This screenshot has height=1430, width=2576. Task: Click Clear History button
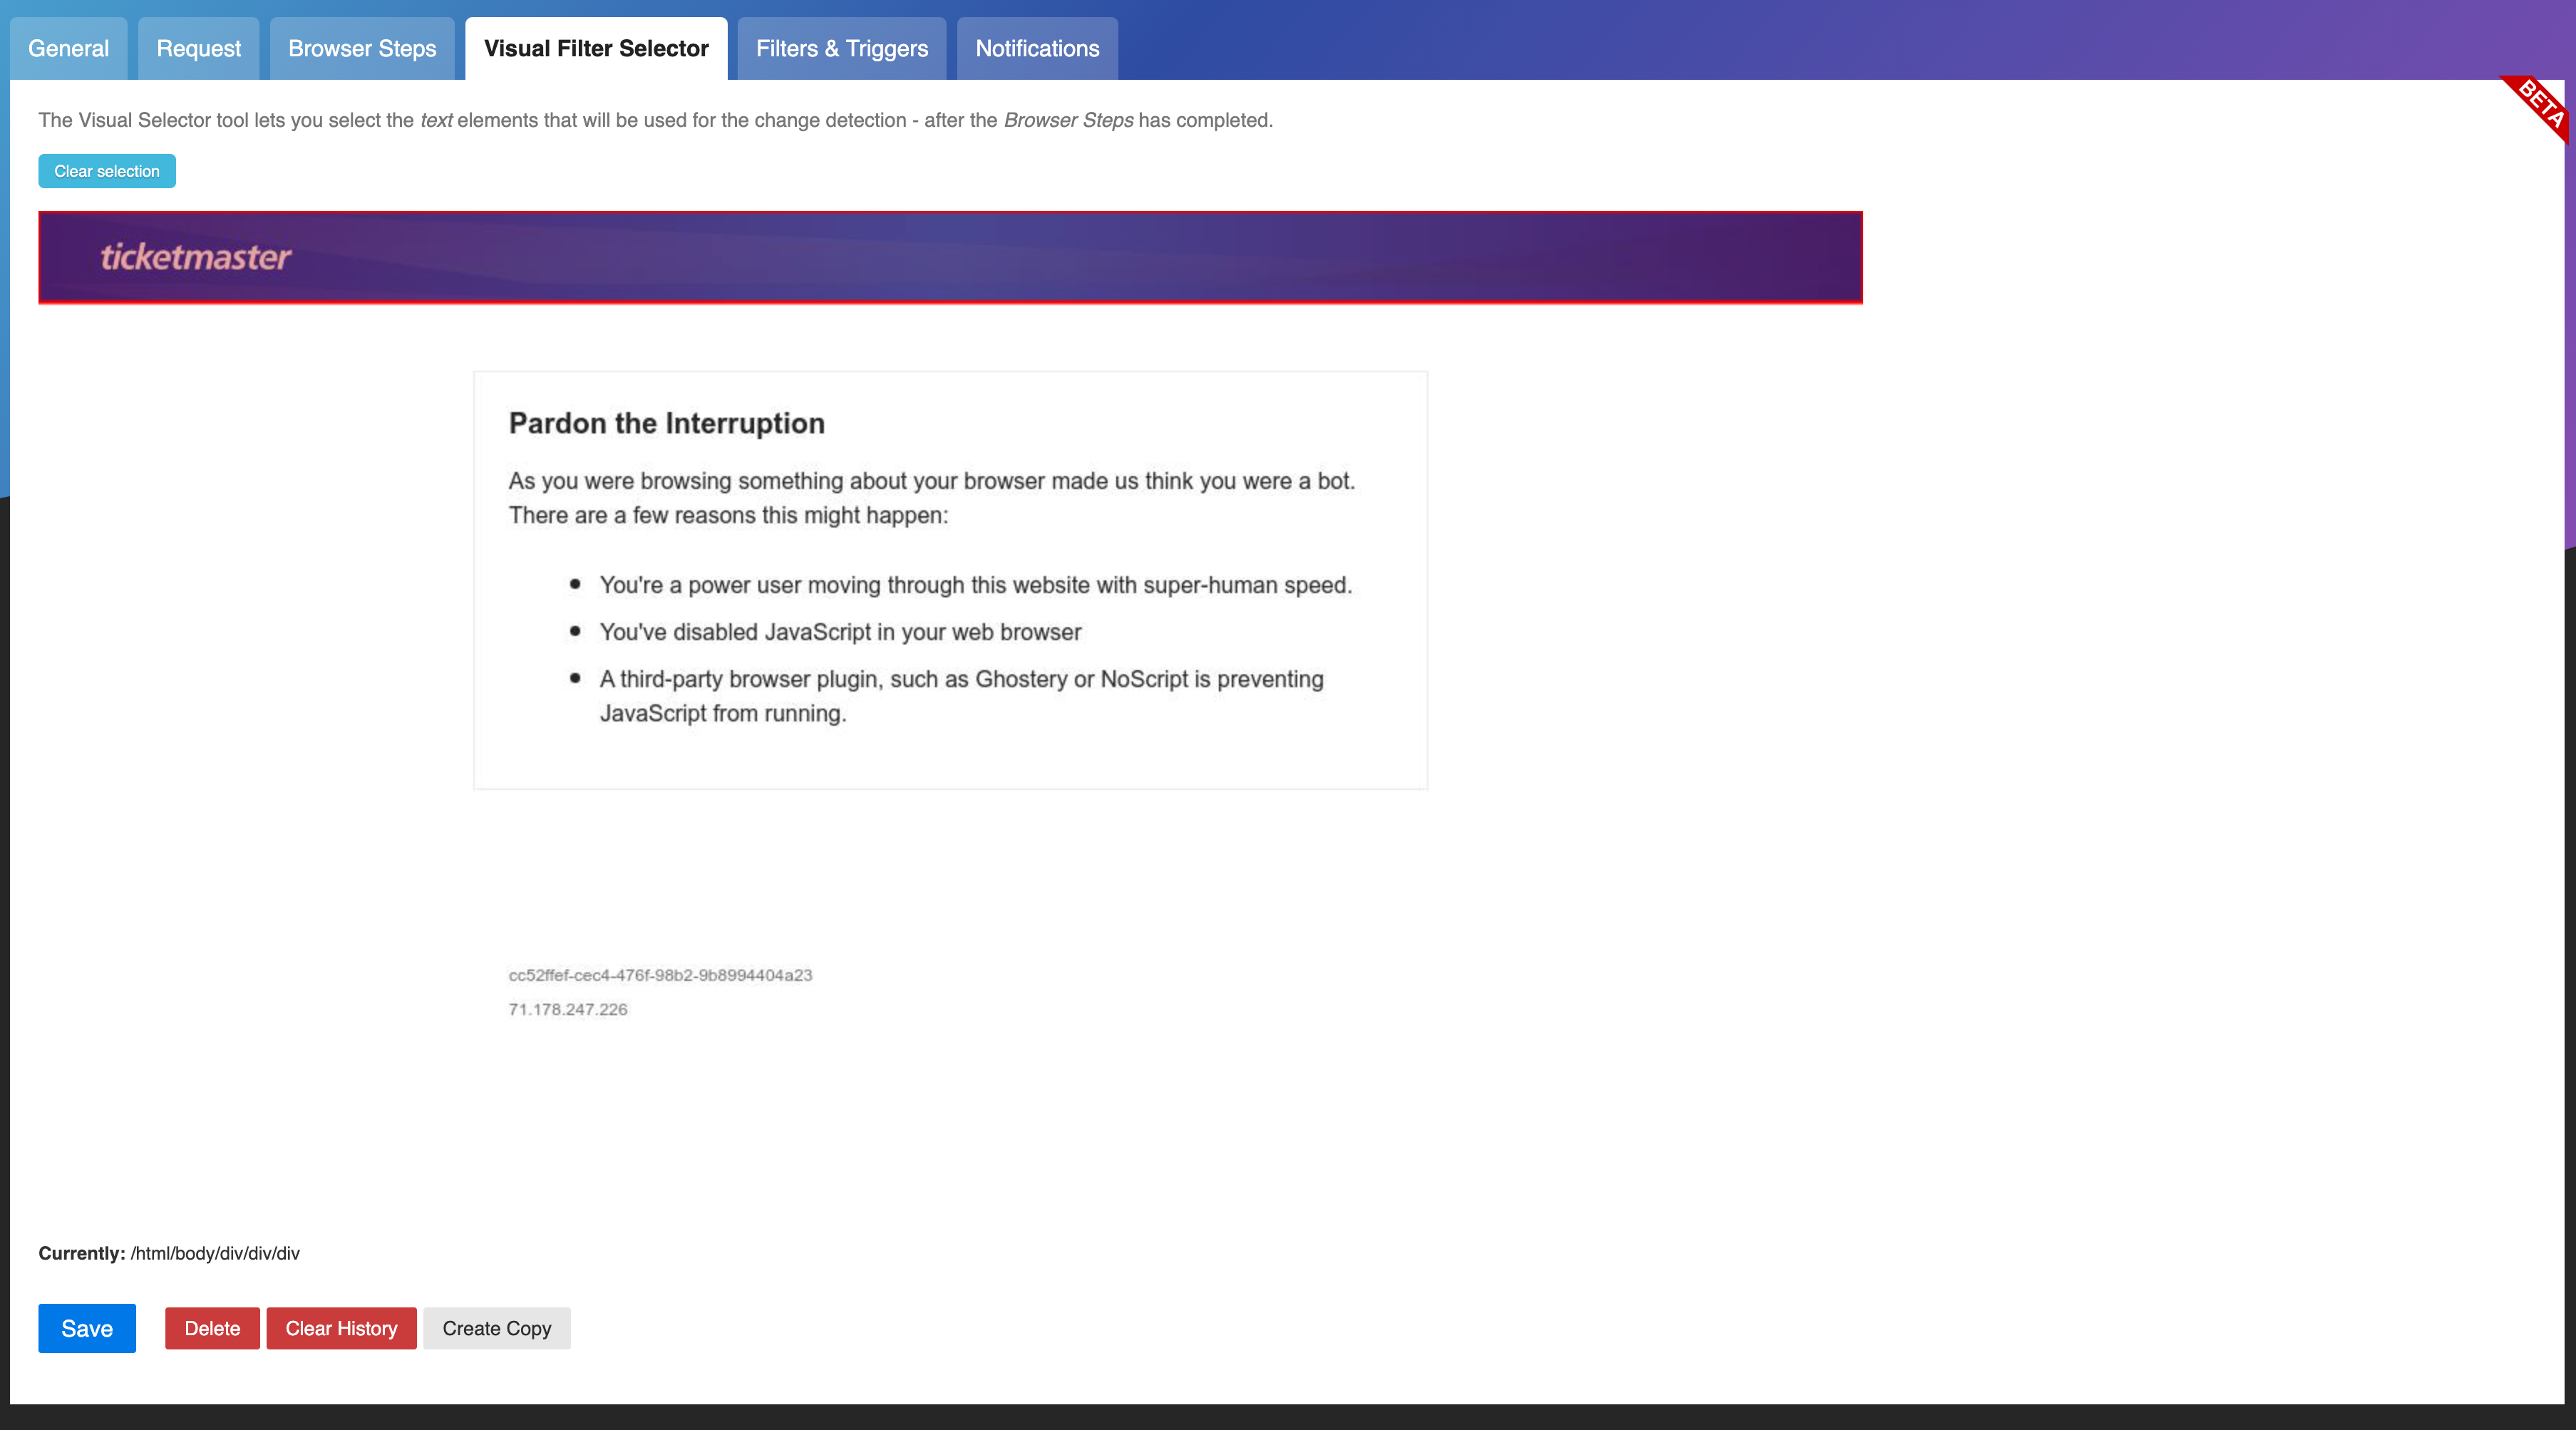click(341, 1328)
